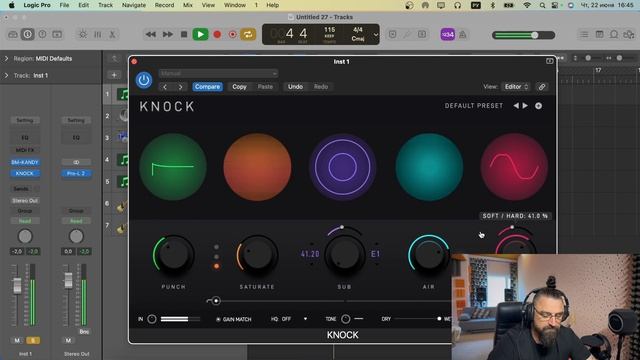Click the Copy button
The height and width of the screenshot is (360, 640).
tap(240, 87)
